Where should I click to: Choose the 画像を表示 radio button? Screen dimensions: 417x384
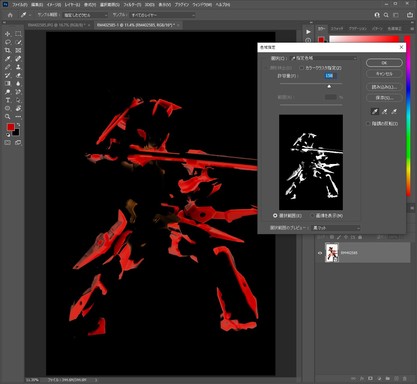[312, 216]
